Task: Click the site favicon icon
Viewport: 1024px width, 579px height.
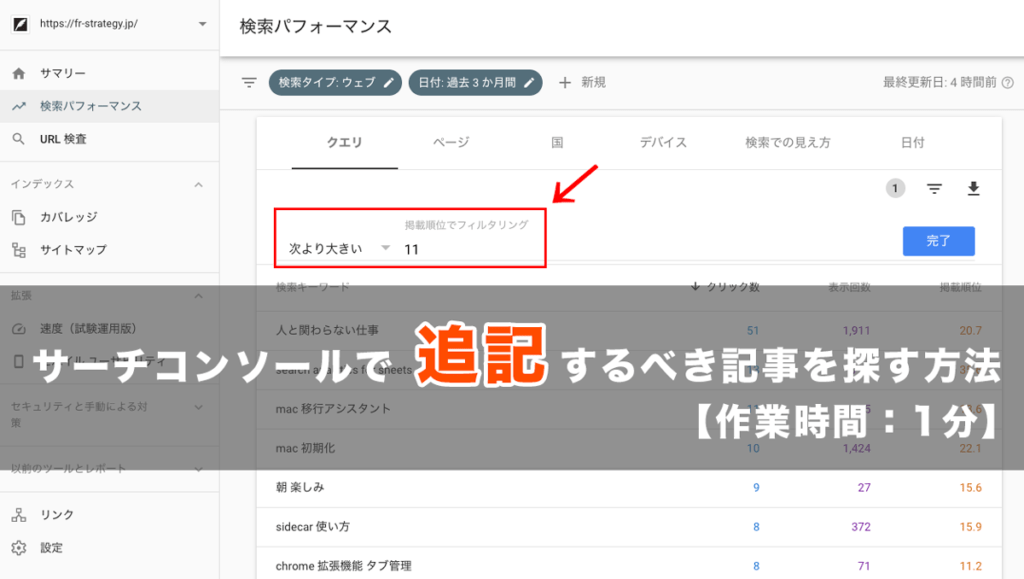Action: (x=20, y=24)
